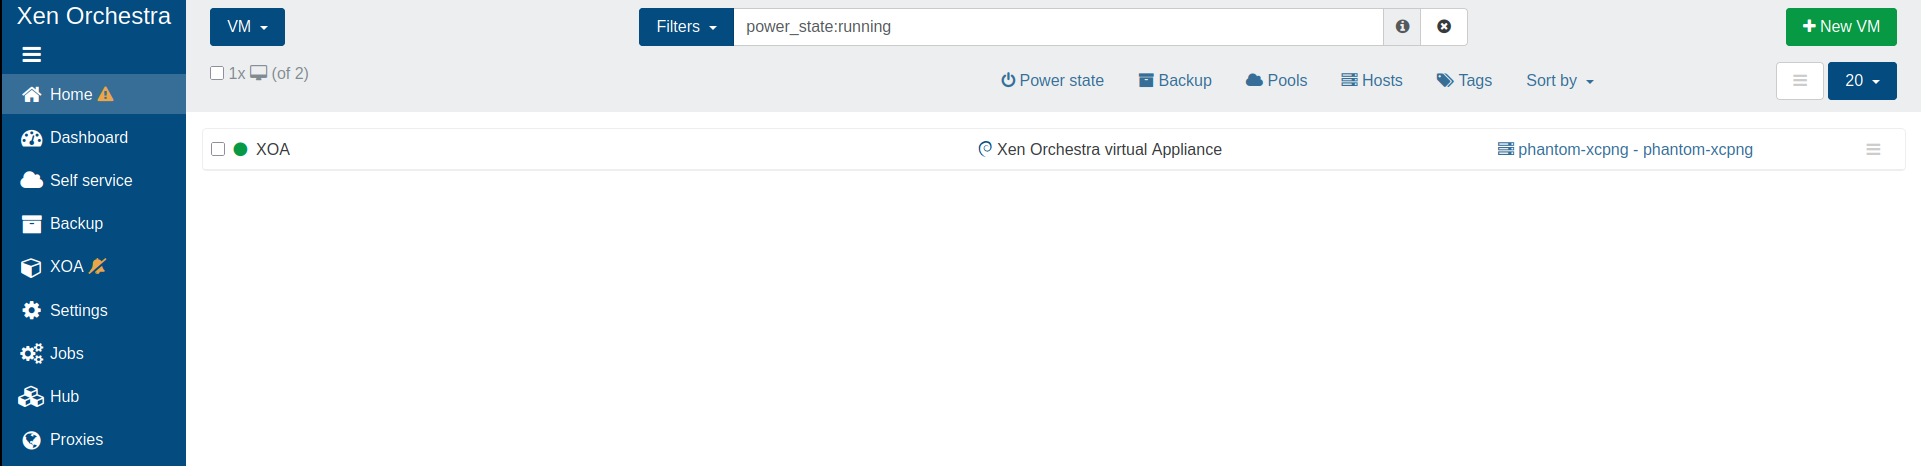Viewport: 1921px width, 466px height.
Task: Click the XOA row actions menu icon
Action: tap(1873, 150)
